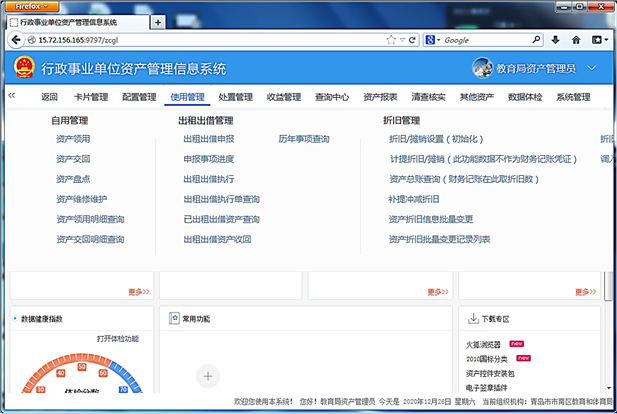Open the 资产盘点 link
The width and height of the screenshot is (617, 414).
(x=73, y=179)
